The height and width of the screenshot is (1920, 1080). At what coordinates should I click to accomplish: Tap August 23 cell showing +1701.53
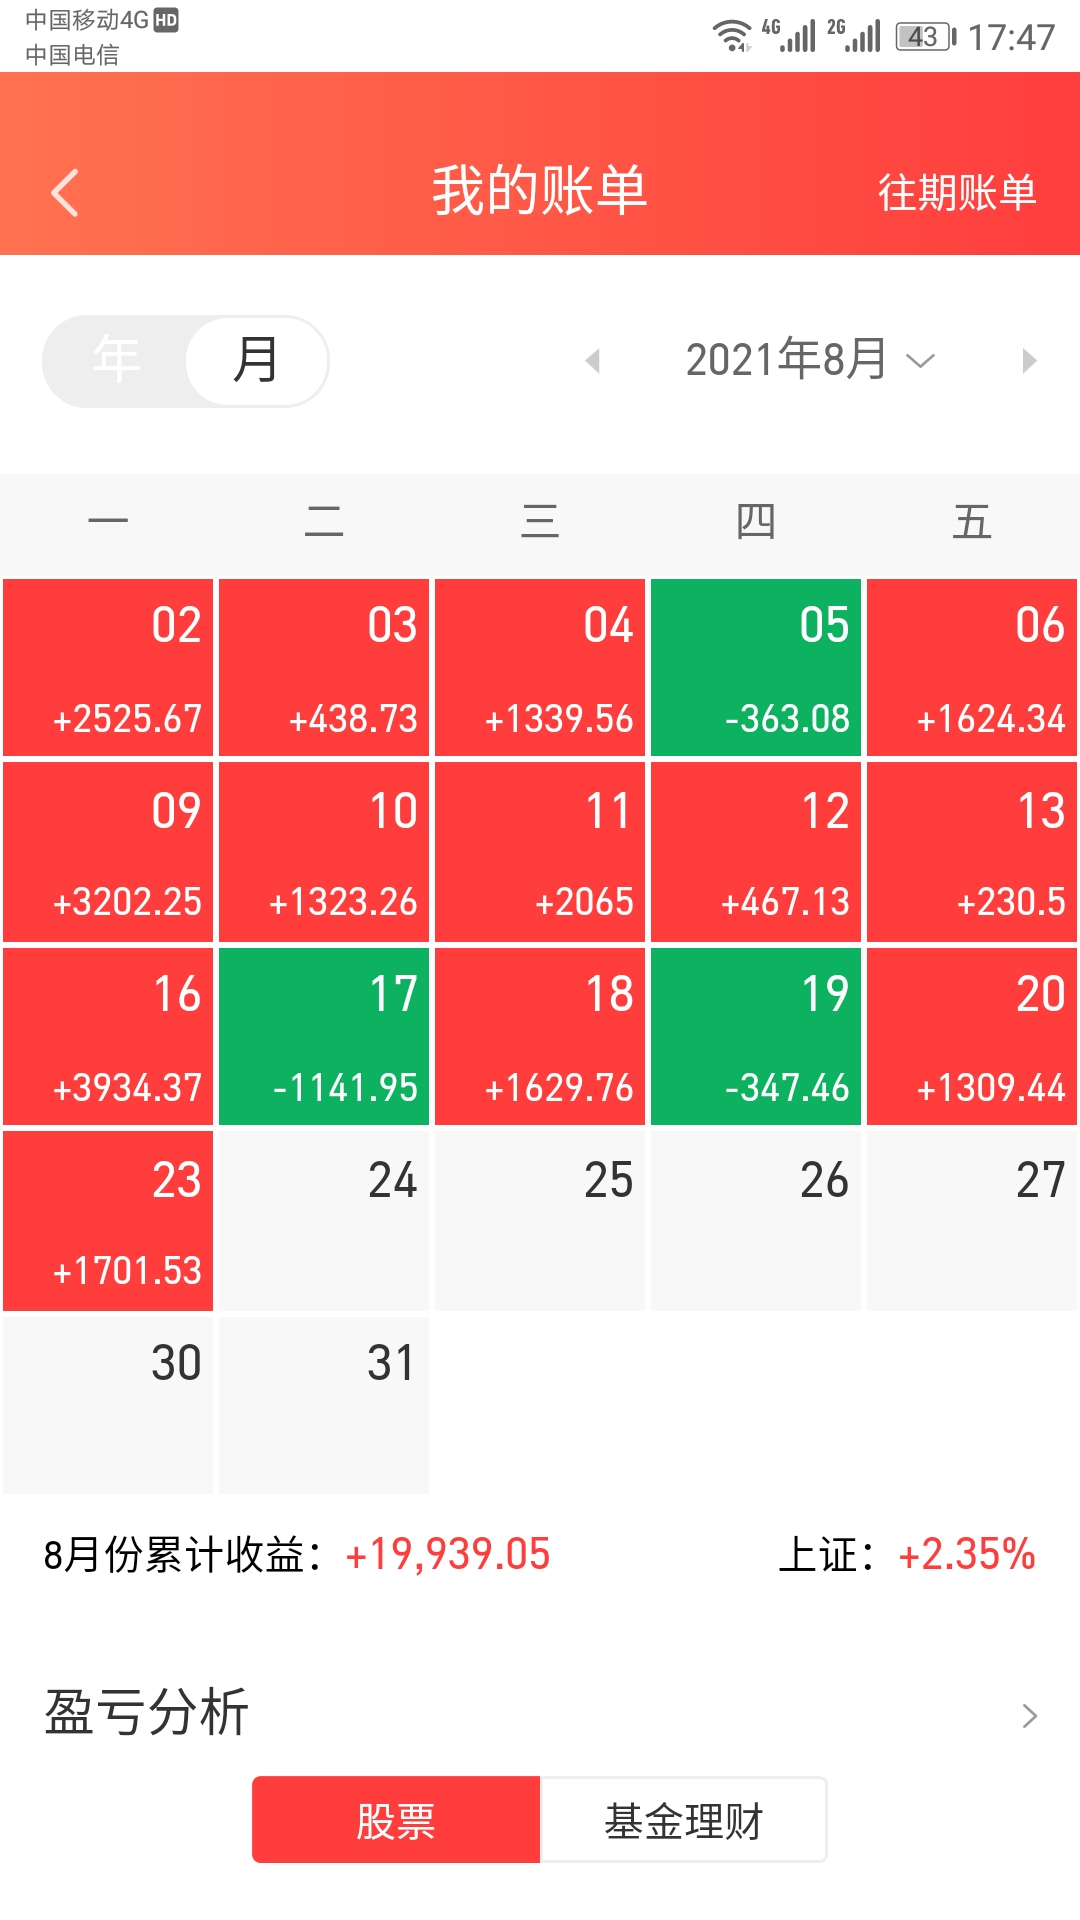tap(108, 1220)
